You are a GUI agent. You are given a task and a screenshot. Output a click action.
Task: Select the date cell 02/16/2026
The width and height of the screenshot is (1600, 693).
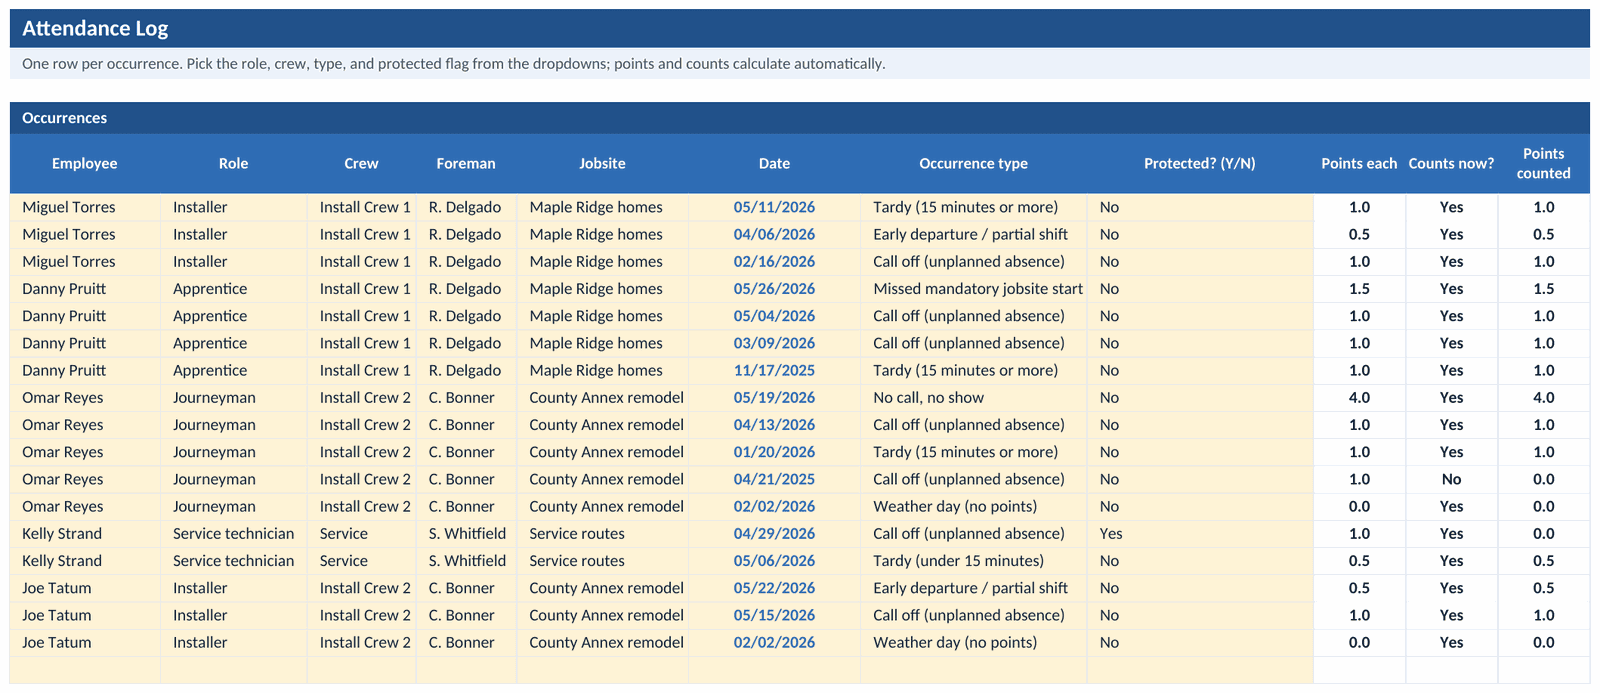click(x=774, y=261)
